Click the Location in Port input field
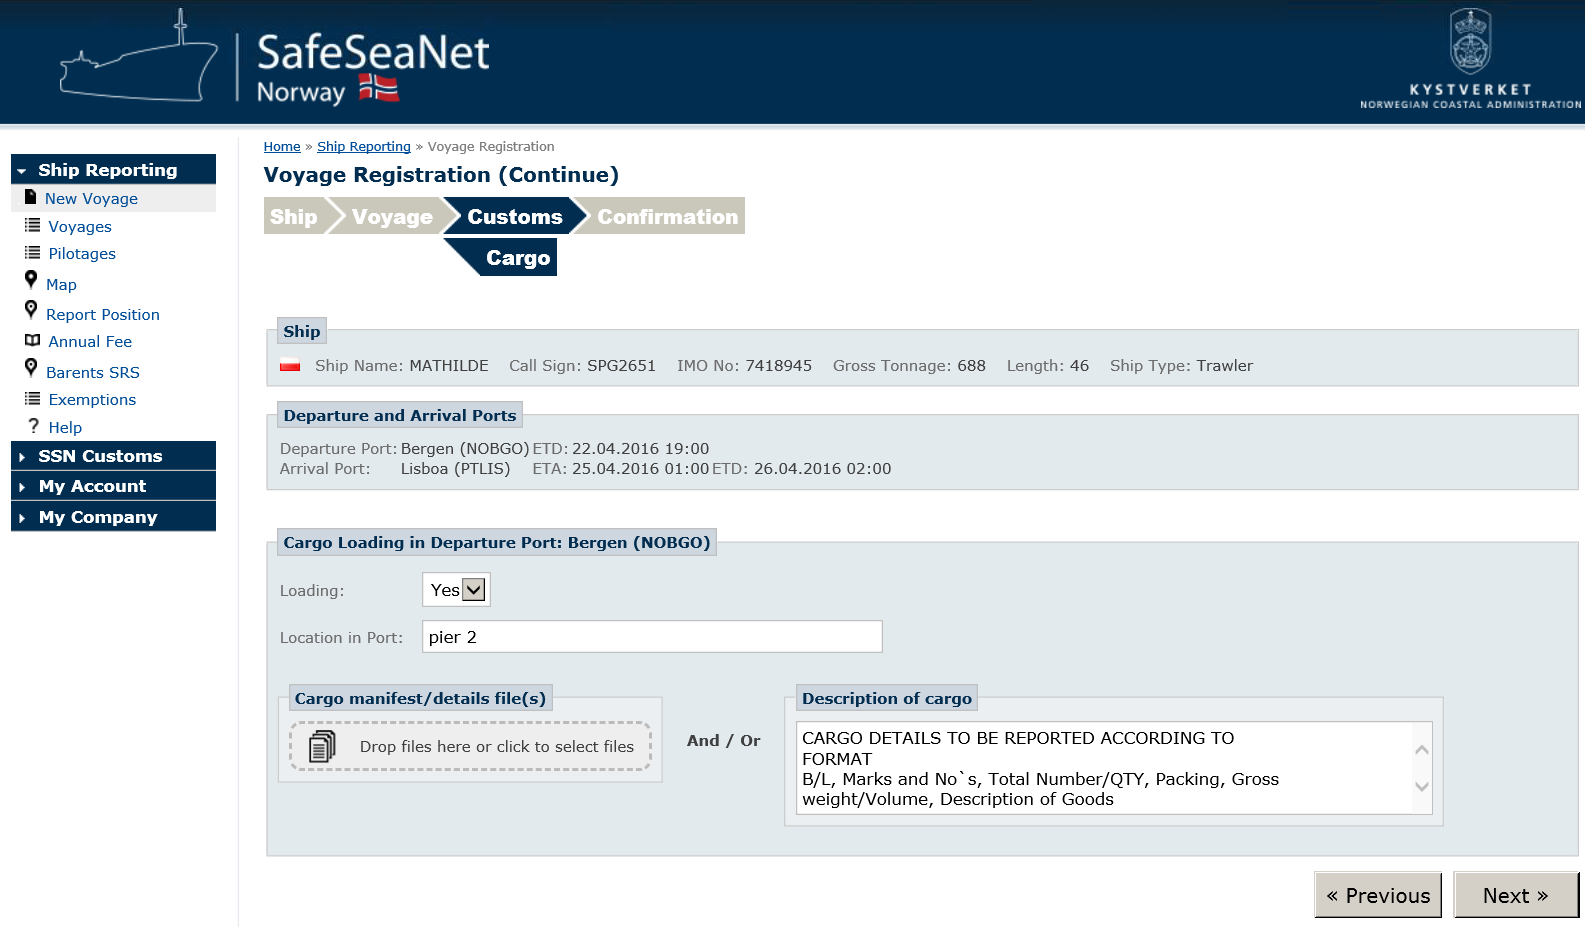Viewport: 1585px width, 930px height. pos(652,637)
